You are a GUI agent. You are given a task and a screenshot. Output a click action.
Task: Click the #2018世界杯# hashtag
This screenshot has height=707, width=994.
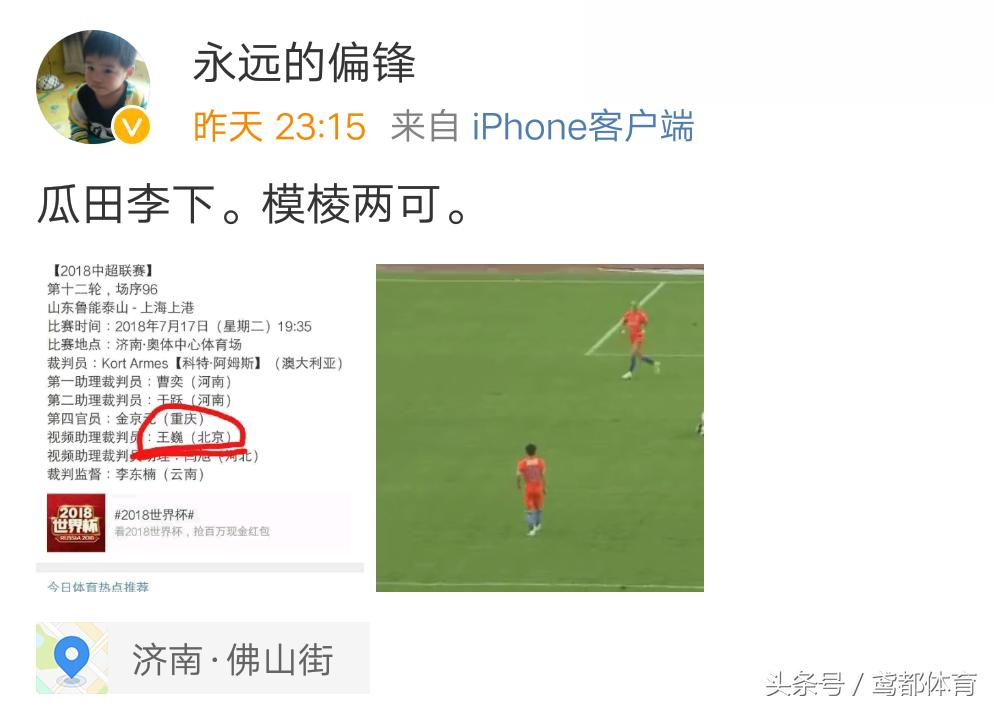(154, 514)
